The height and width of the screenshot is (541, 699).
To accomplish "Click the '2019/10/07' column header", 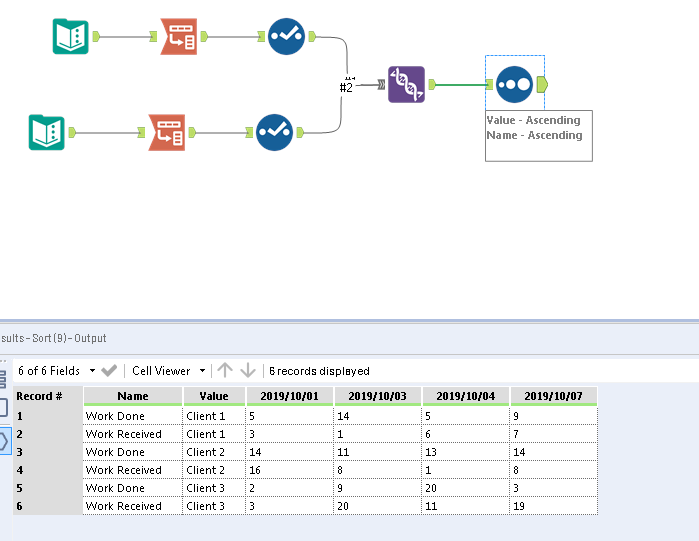I will 553,396.
